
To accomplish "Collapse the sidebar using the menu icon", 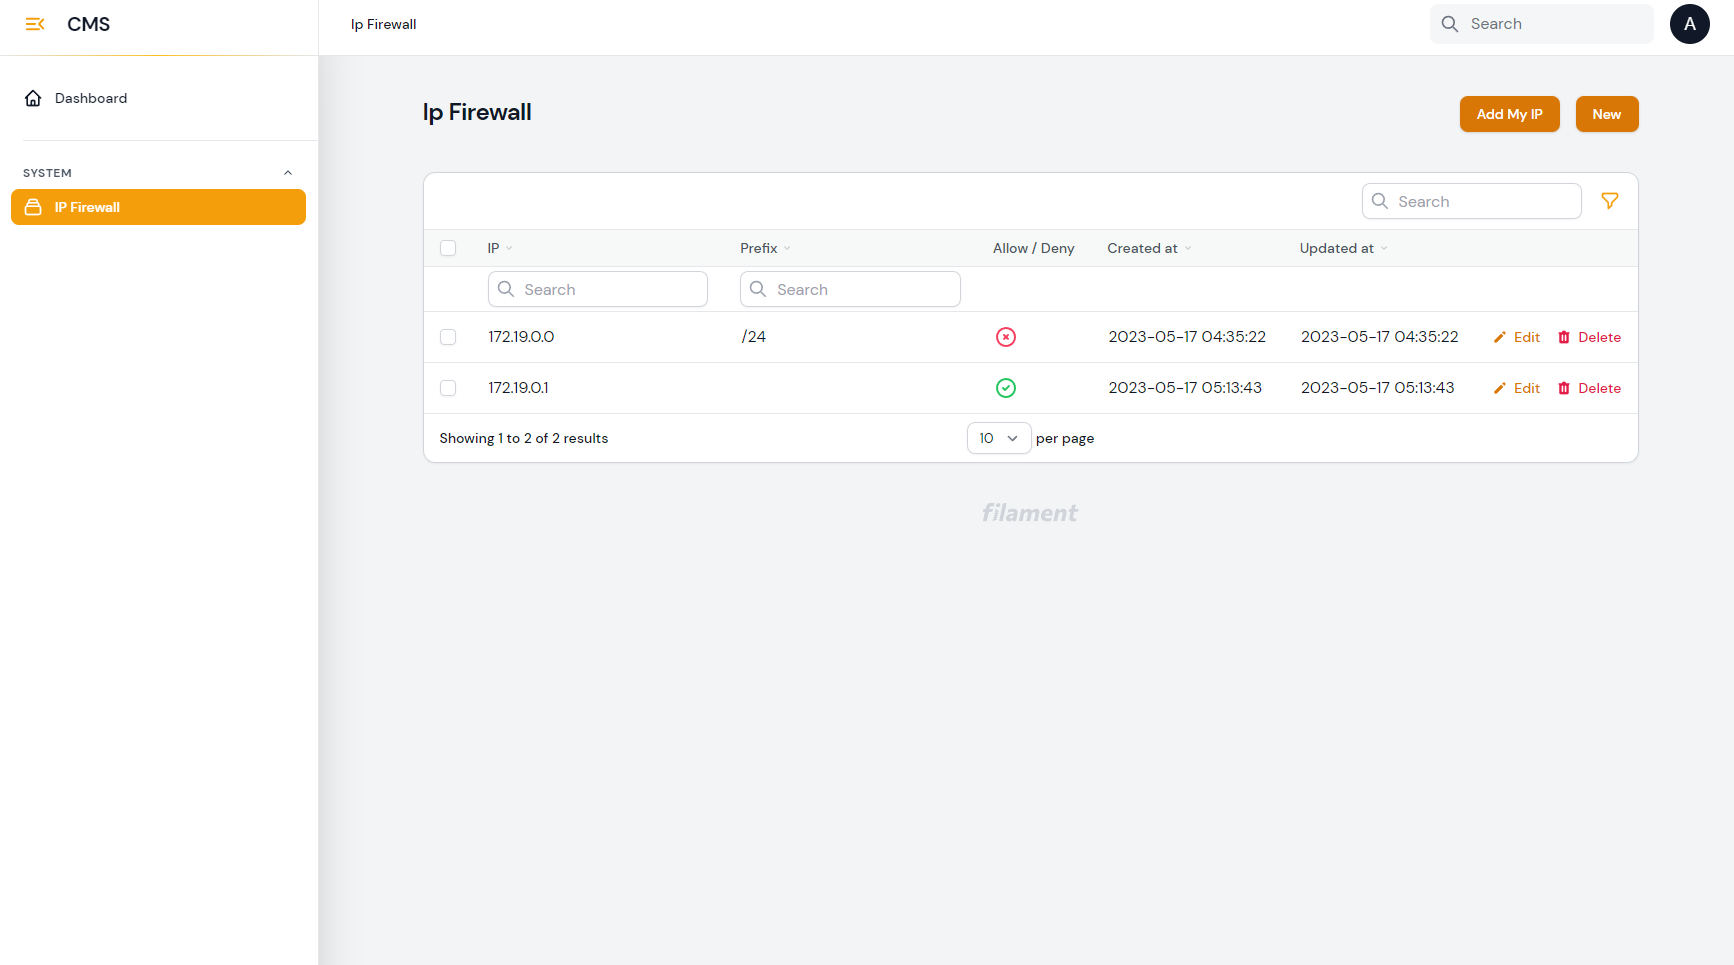I will 35,23.
